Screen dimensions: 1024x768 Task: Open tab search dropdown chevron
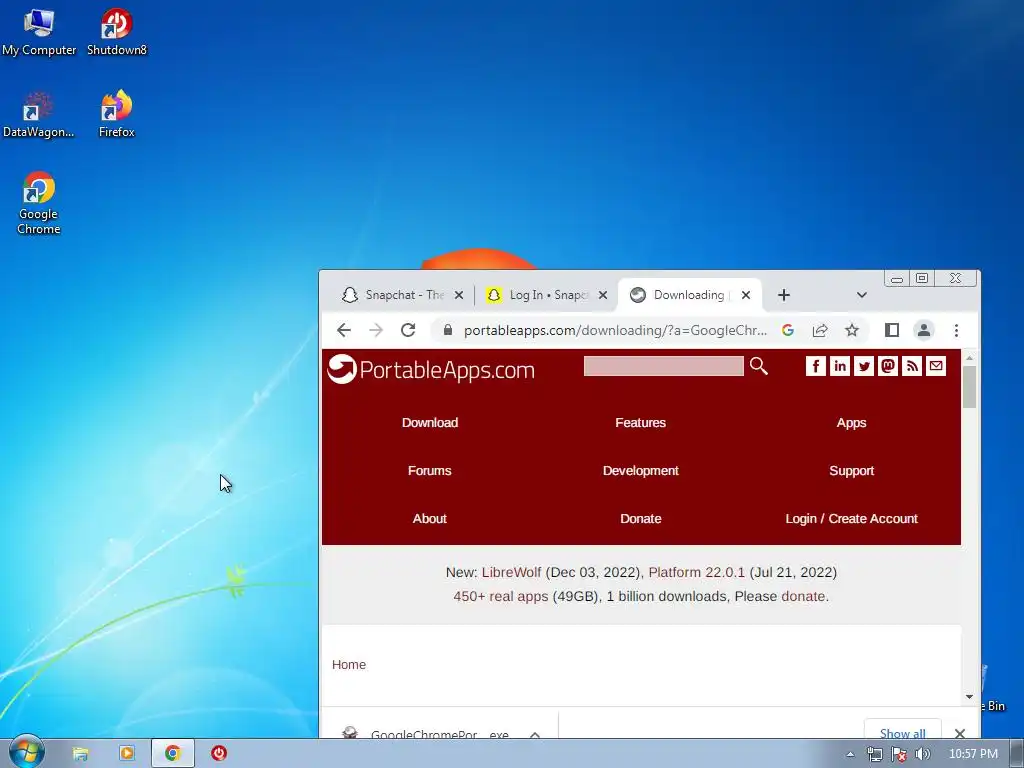point(861,295)
